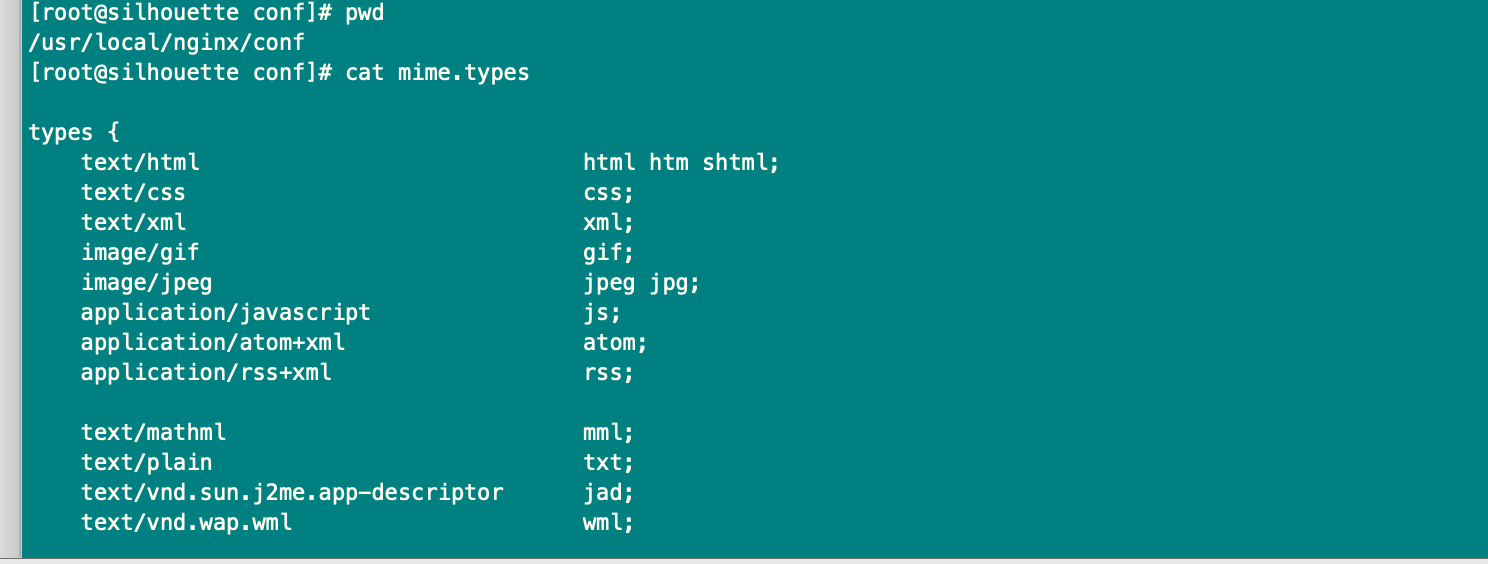Click the image/jpeg MIME type
Viewport: 1488px width, 564px height.
pos(146,283)
